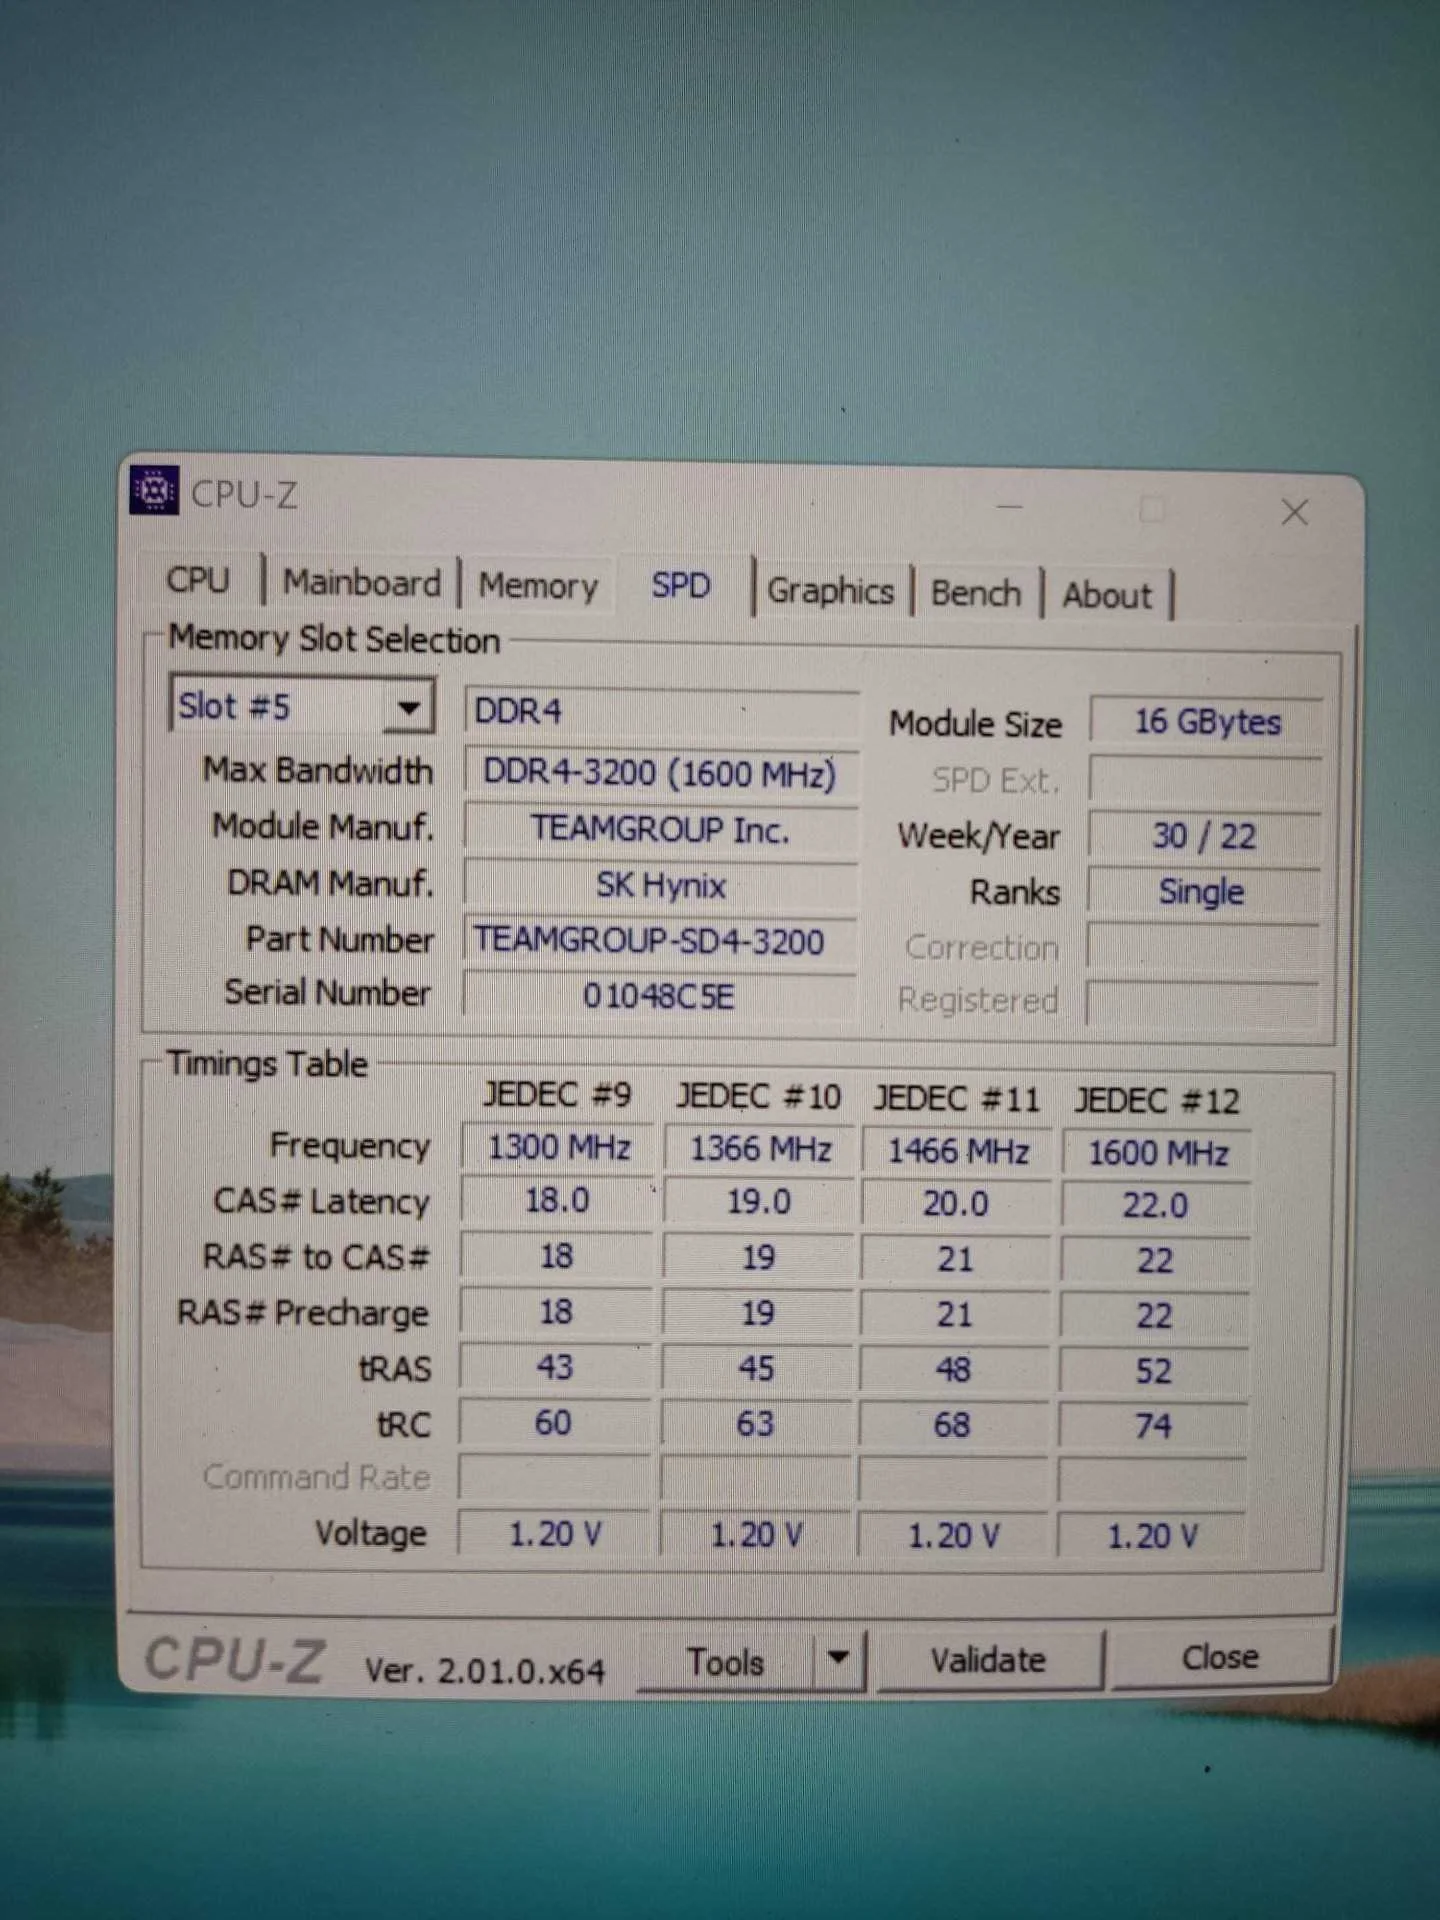This screenshot has height=1920, width=1440.
Task: Click the Timings Table group label
Action: coord(267,1064)
